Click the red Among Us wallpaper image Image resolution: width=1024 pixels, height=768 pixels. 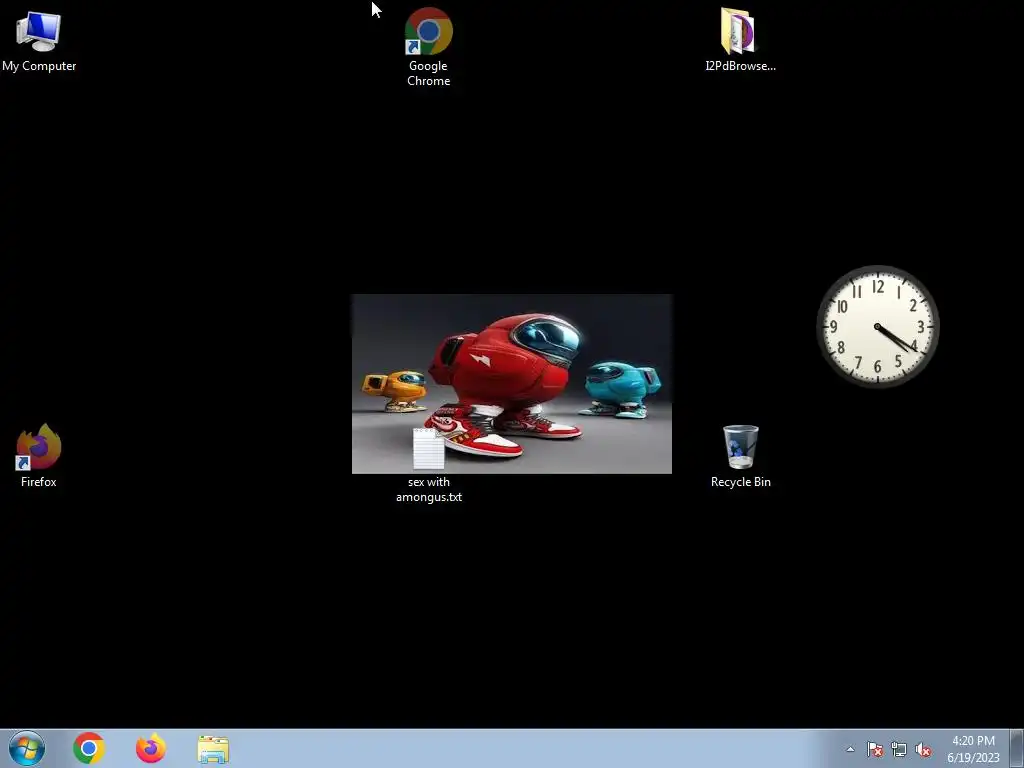[511, 384]
